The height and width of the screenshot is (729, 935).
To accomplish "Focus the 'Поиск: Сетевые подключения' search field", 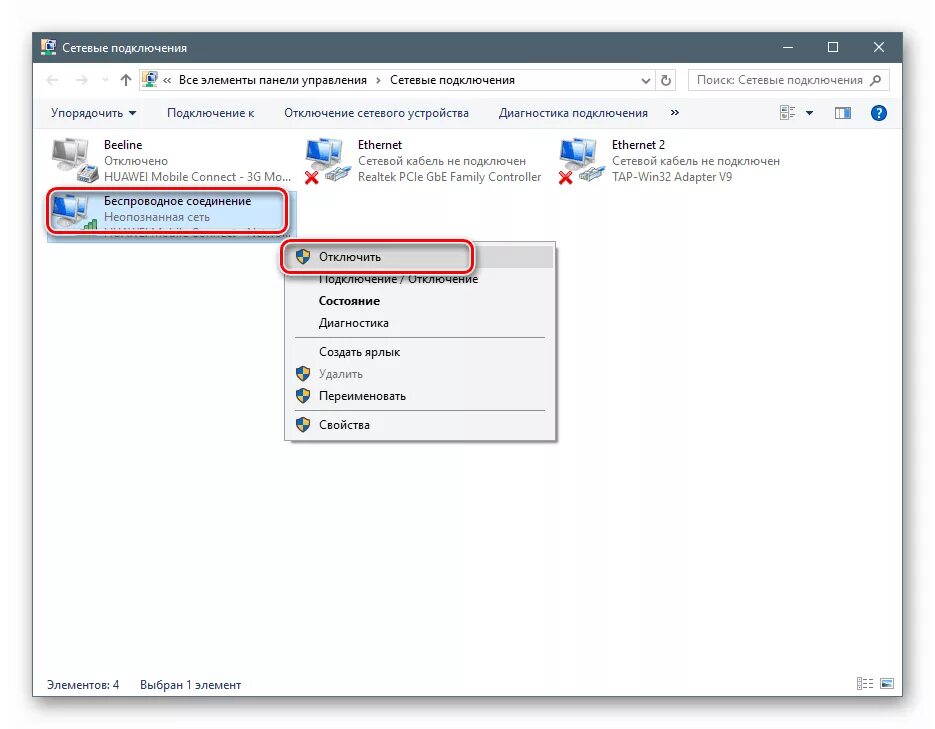I will point(788,80).
